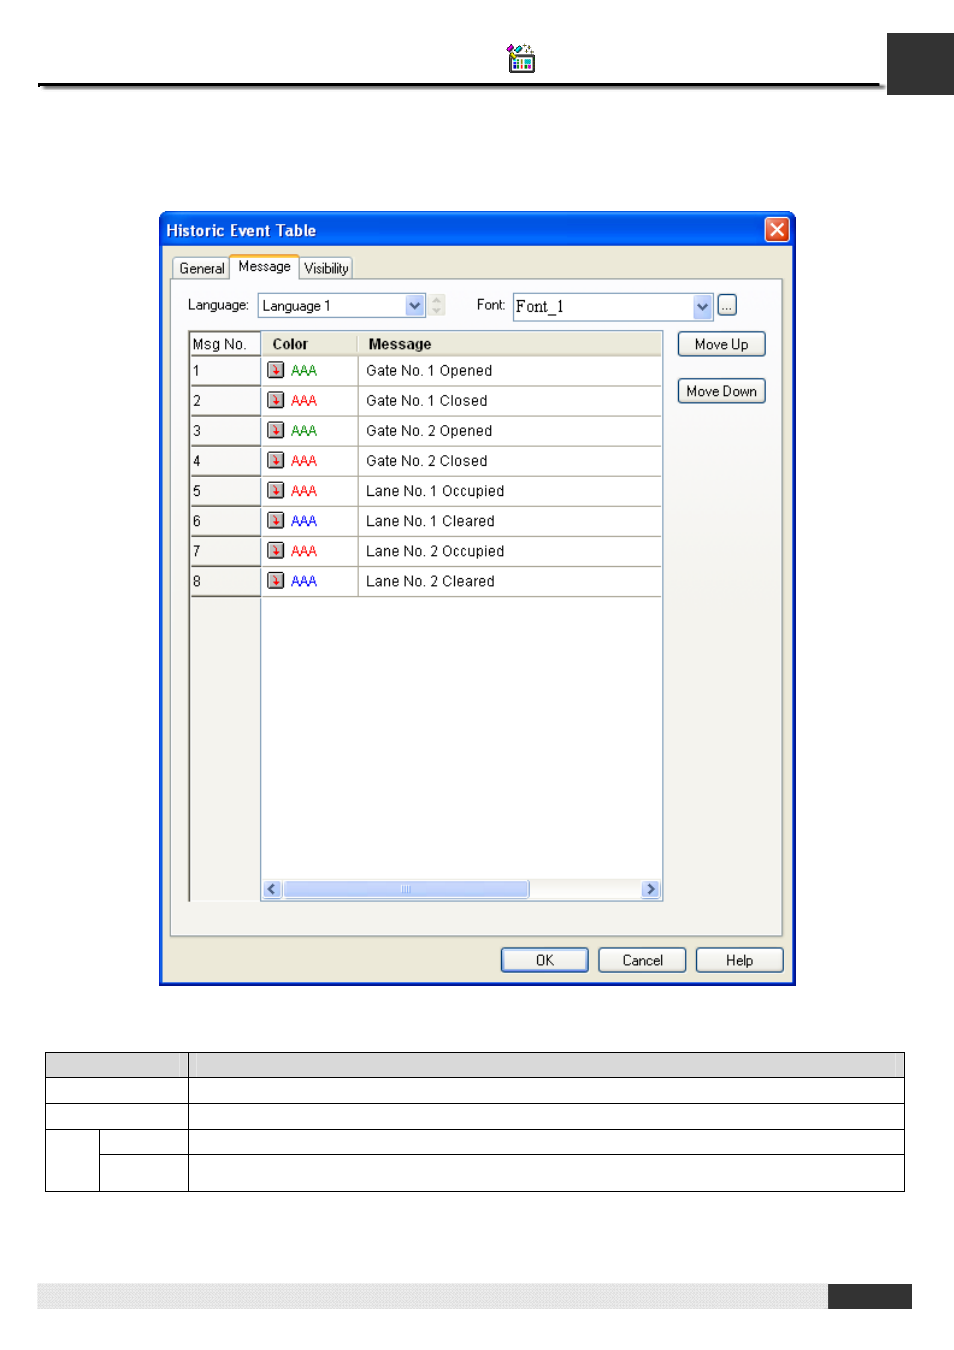Click color picker icon for Lane No. 1 Cleared

click(x=276, y=520)
